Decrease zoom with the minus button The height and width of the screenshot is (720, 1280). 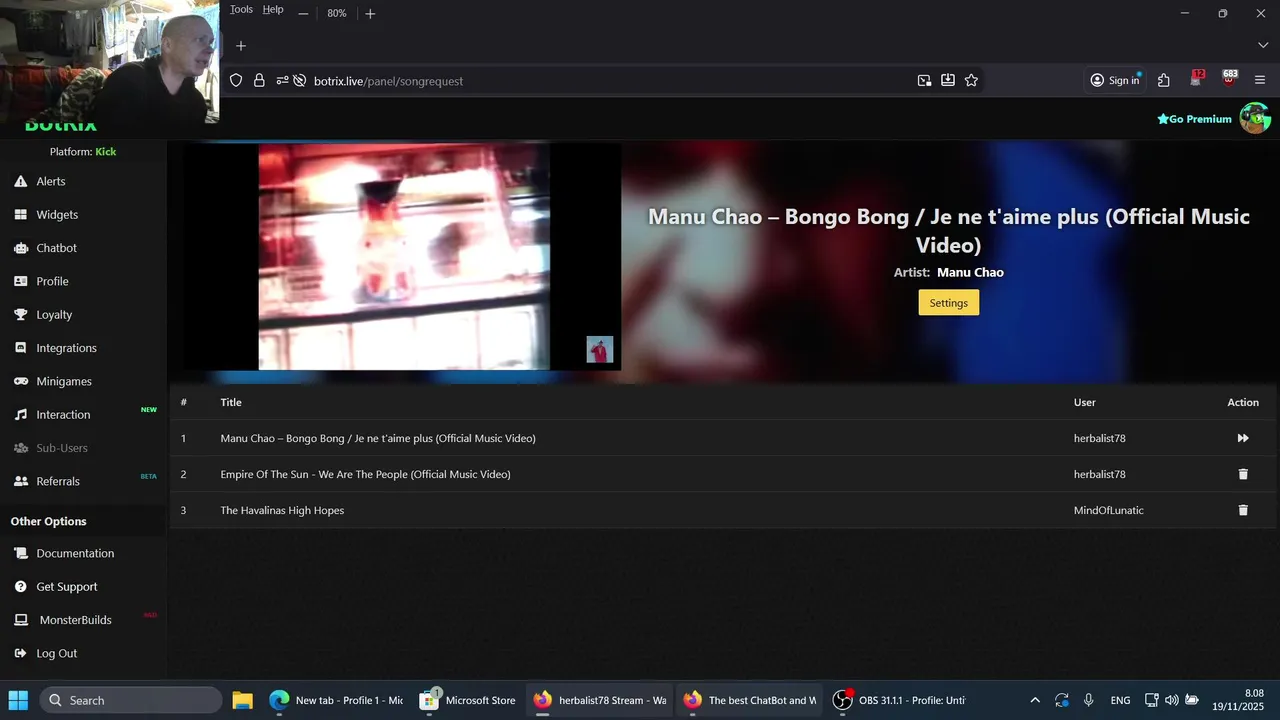click(x=303, y=13)
